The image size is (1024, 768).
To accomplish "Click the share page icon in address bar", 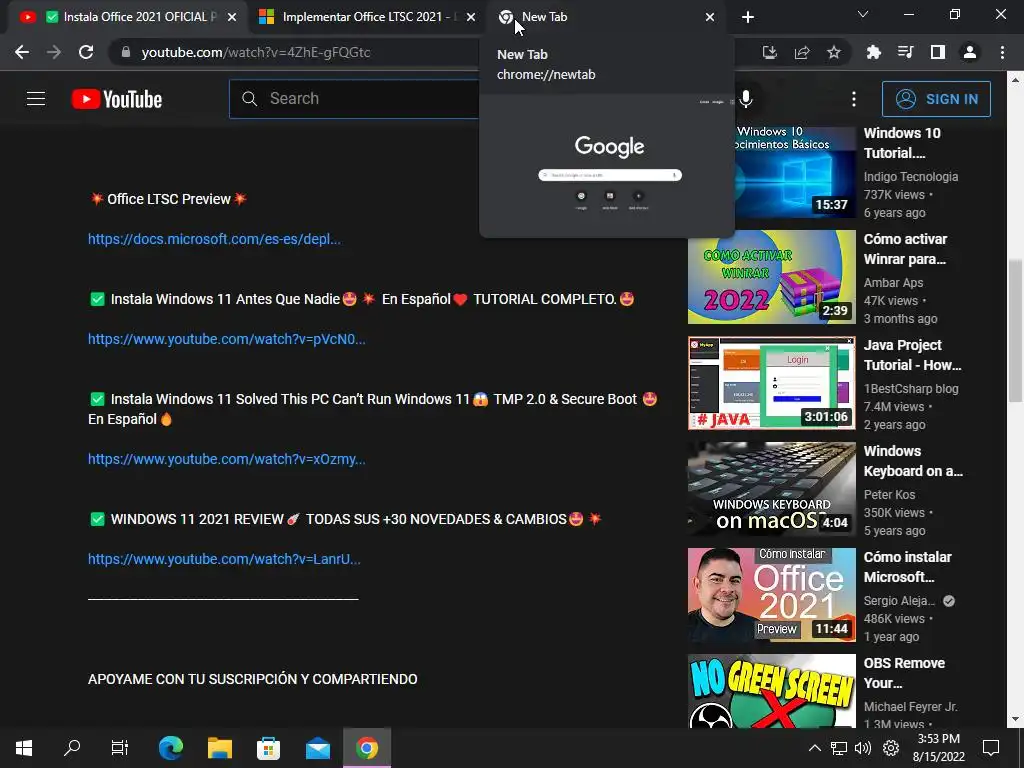I will point(801,52).
